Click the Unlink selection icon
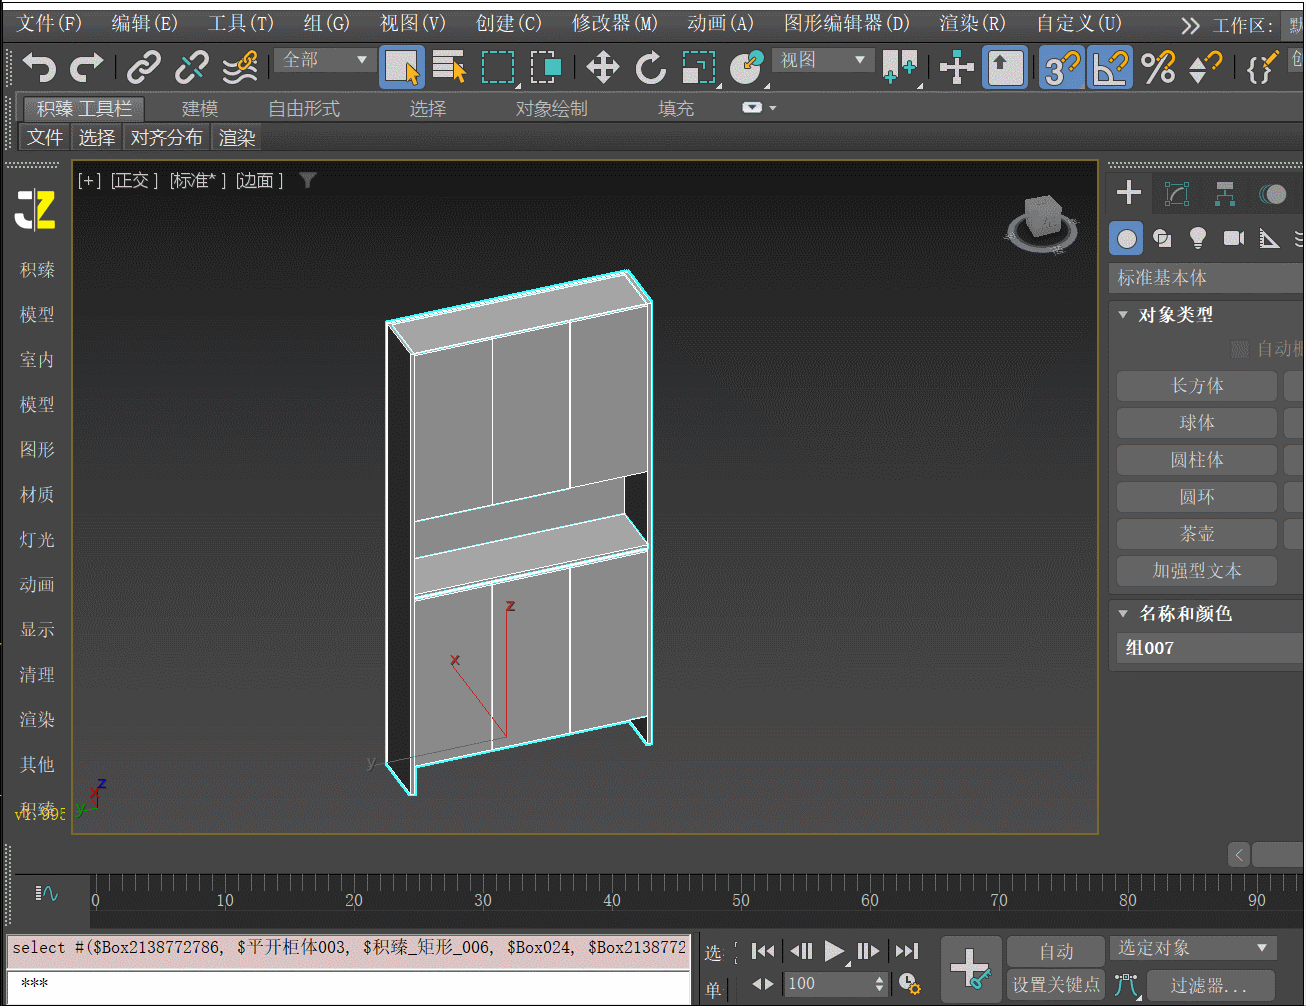 click(191, 67)
